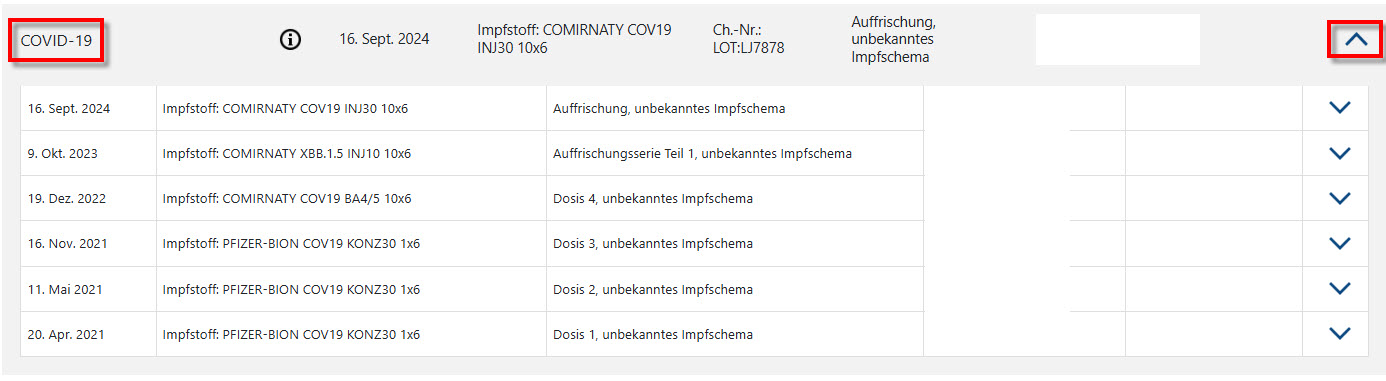Select the COVID-19 heading label

[x=56, y=40]
